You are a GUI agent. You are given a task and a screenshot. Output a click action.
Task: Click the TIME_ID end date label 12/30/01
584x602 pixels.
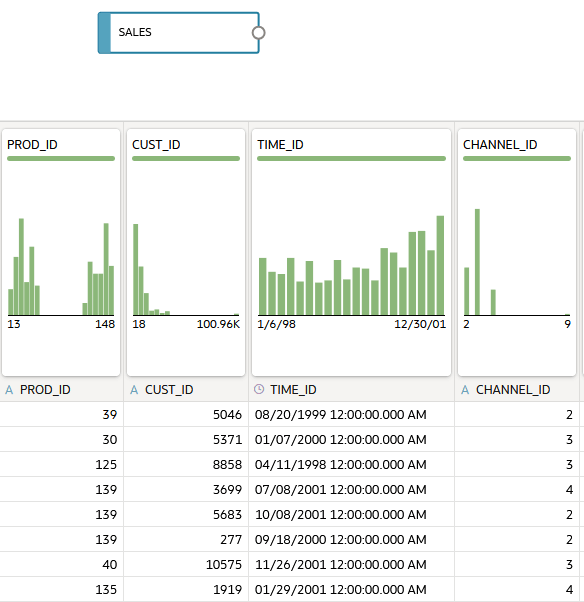[x=420, y=324]
